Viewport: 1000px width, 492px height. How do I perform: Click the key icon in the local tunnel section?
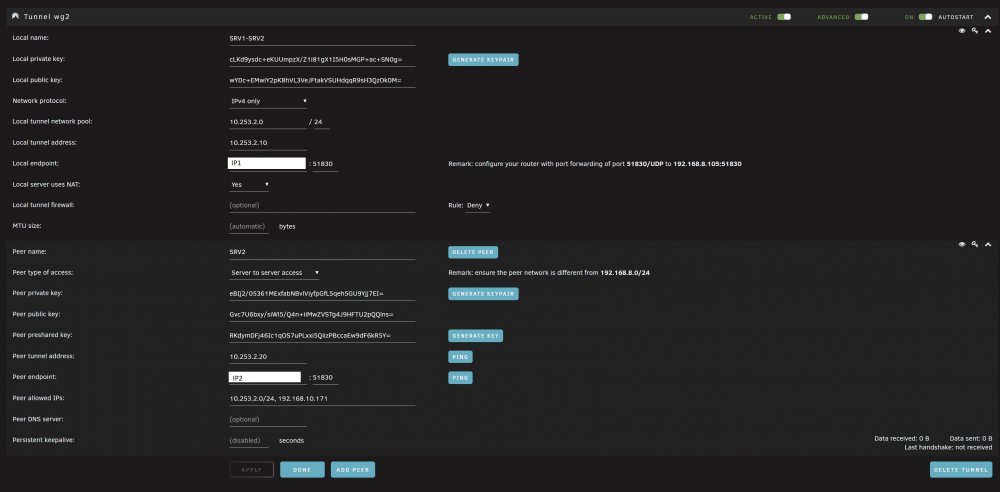coord(974,31)
